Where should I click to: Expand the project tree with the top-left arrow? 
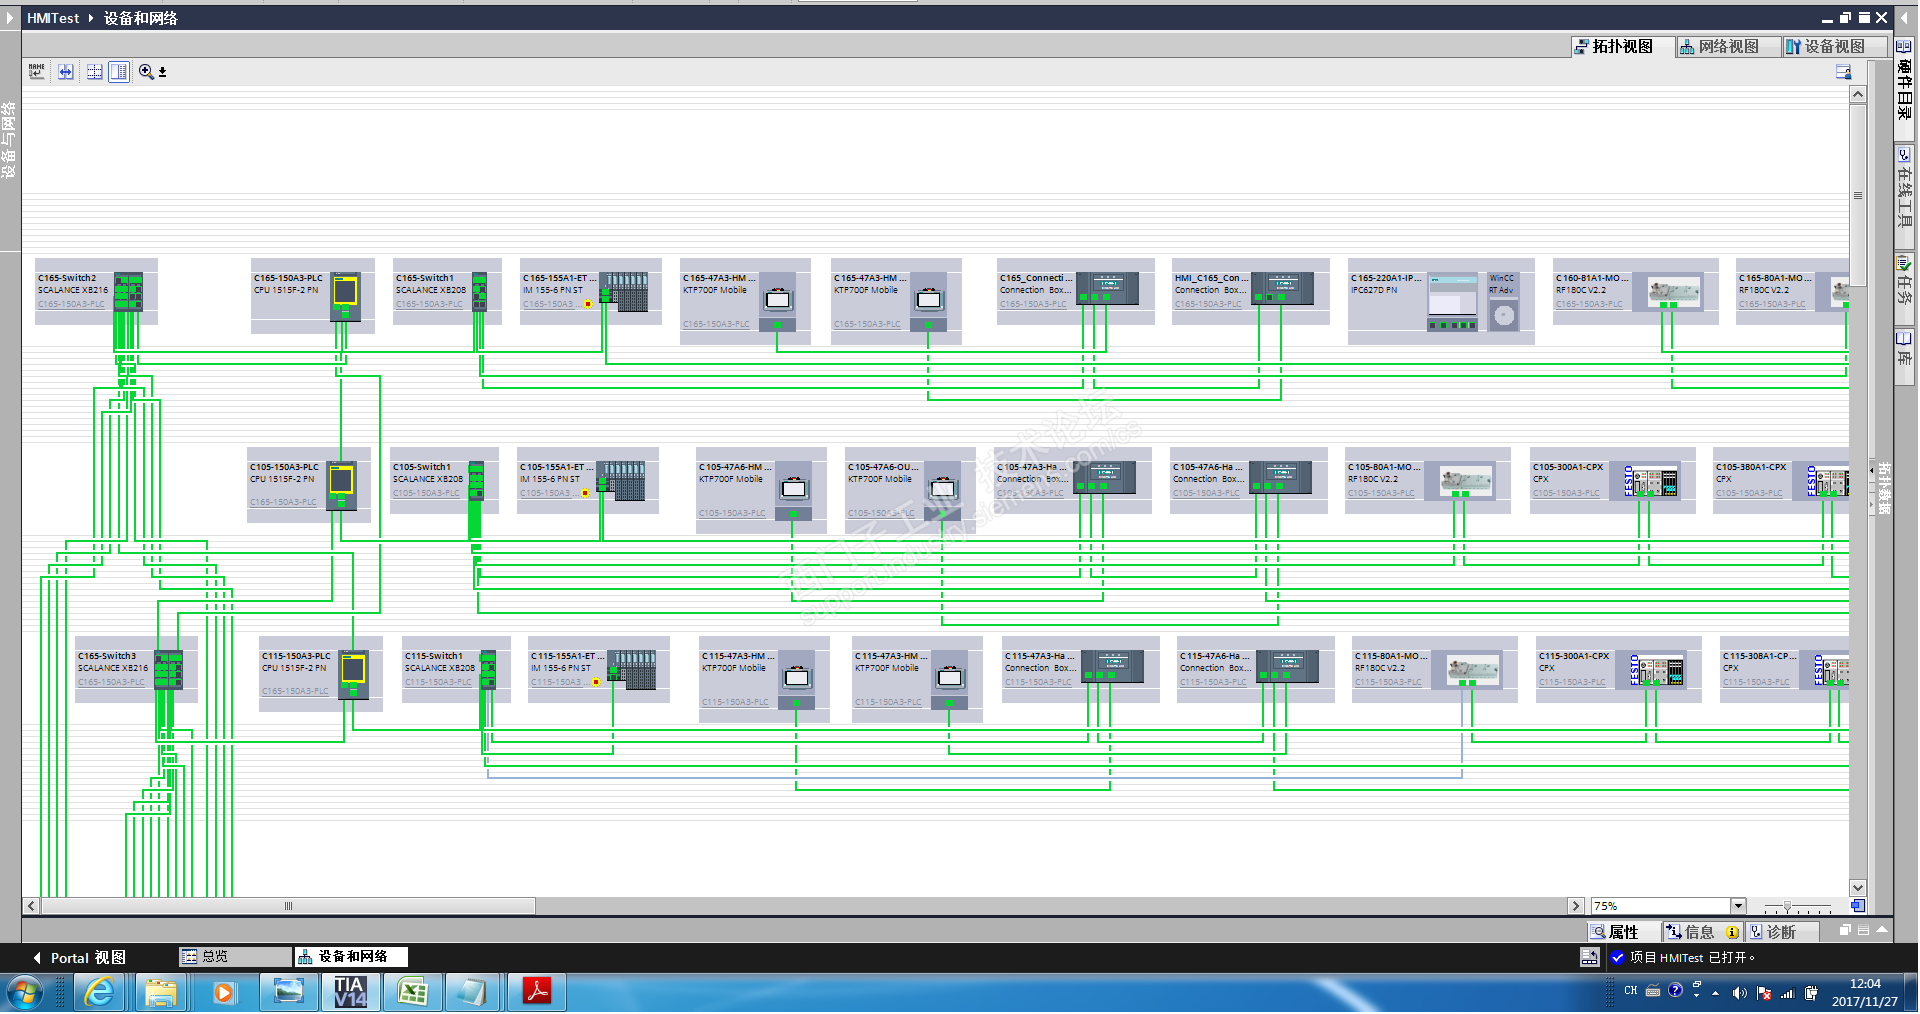click(x=10, y=17)
